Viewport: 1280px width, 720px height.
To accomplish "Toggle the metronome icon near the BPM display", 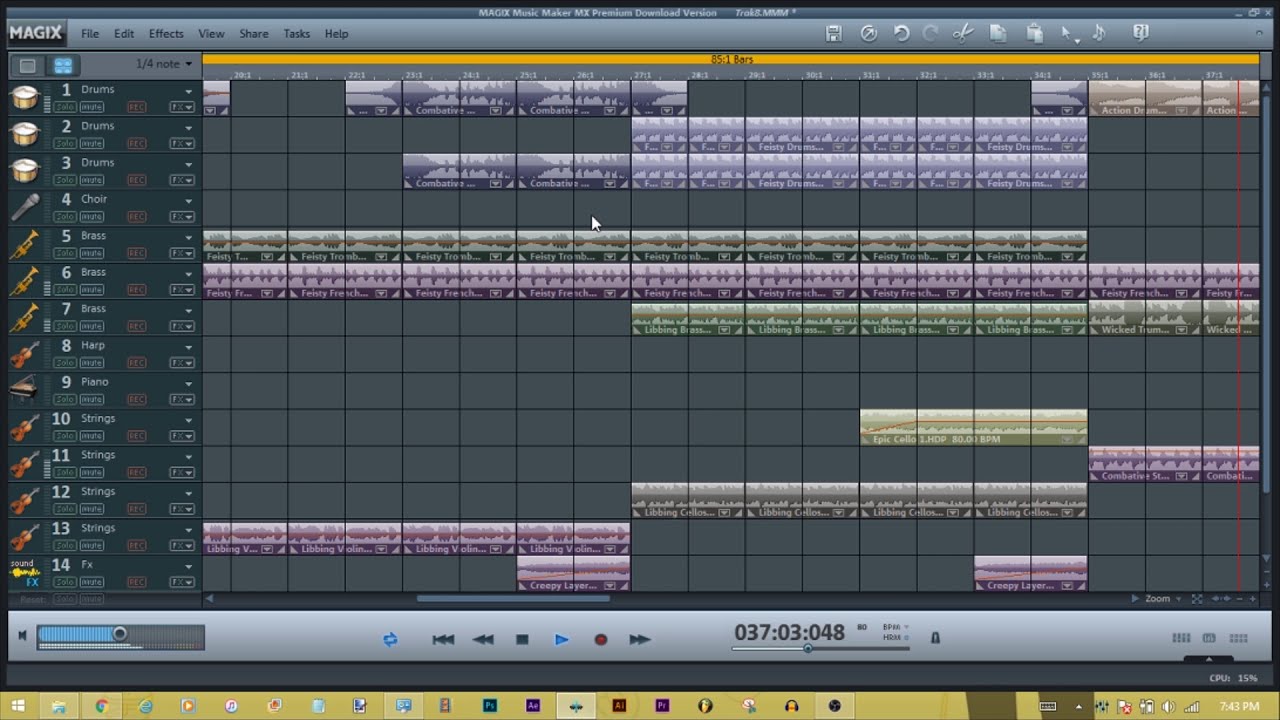I will coord(935,637).
